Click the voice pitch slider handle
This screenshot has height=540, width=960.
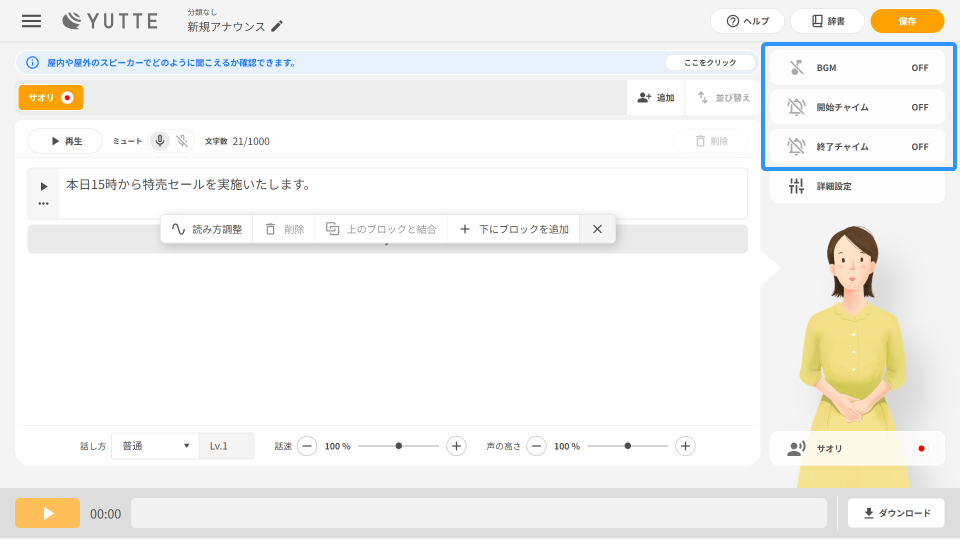[628, 446]
